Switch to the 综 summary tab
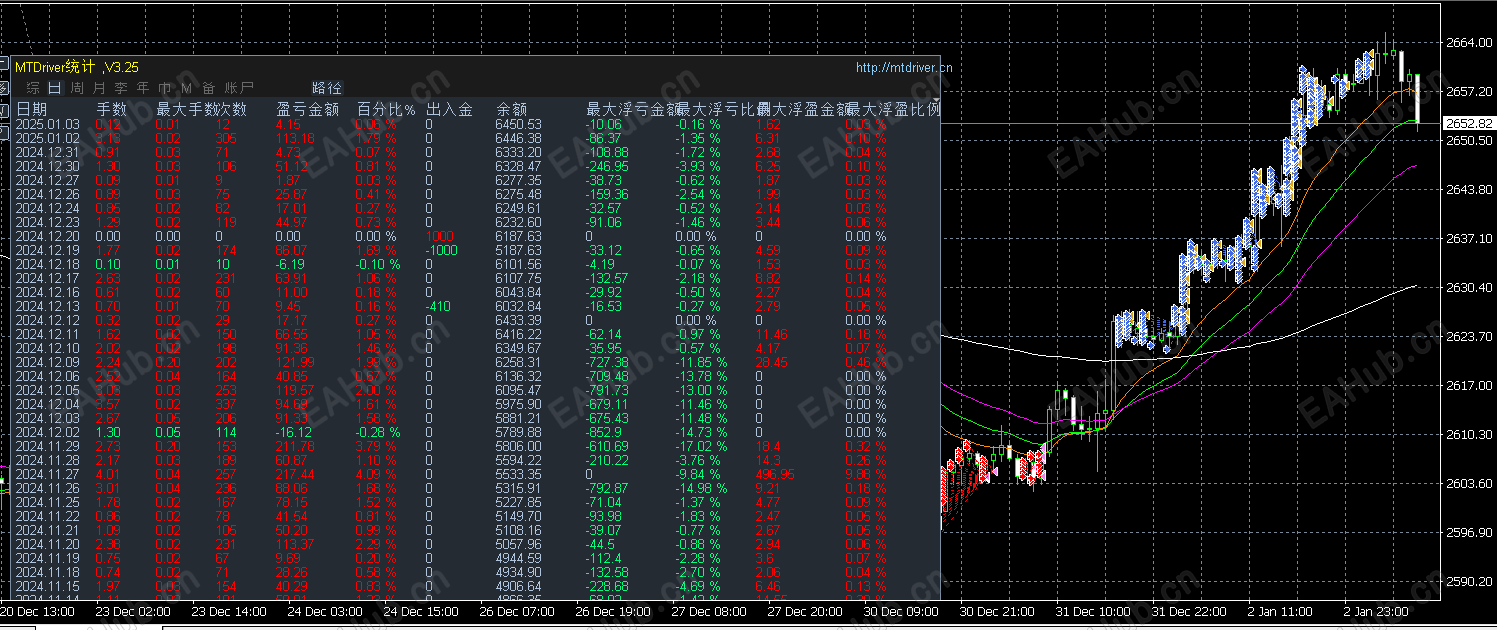Viewport: 1497px width, 630px height. [33, 88]
